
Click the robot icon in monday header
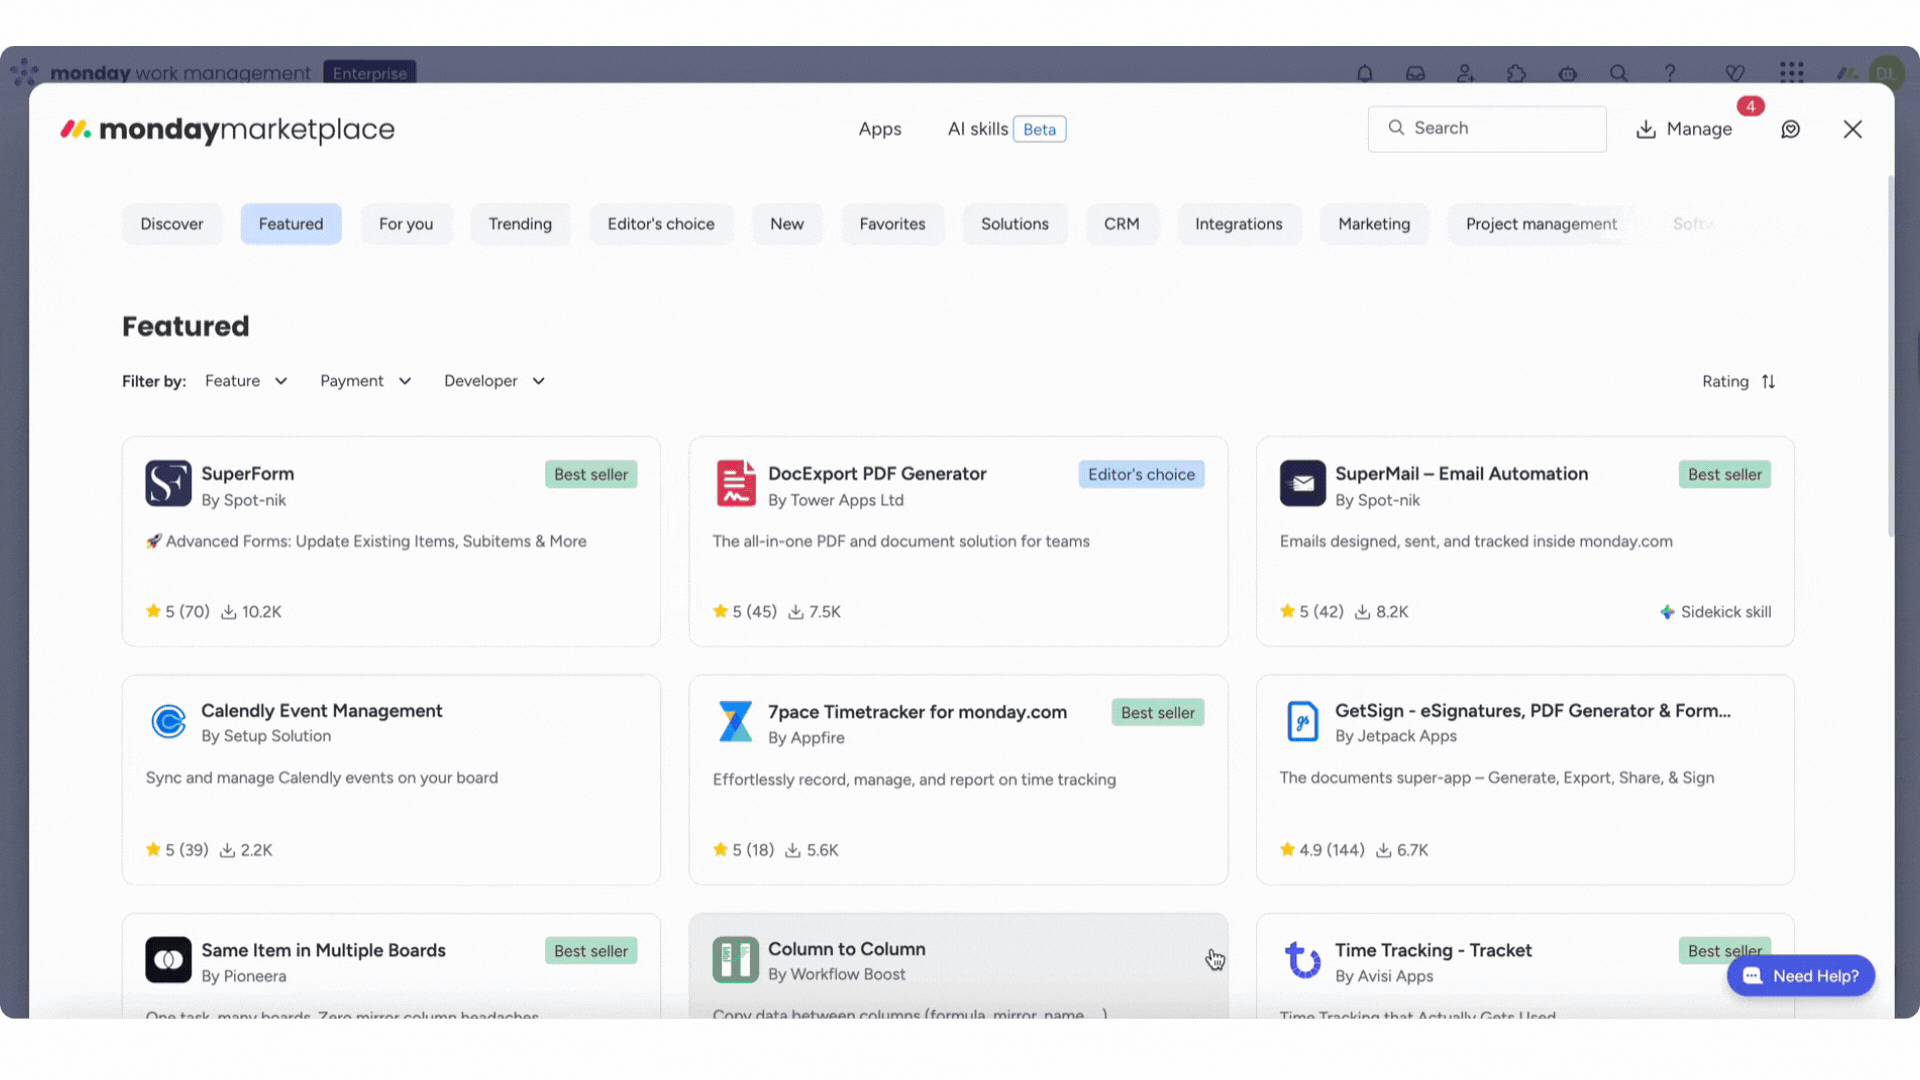pyautogui.click(x=1568, y=73)
